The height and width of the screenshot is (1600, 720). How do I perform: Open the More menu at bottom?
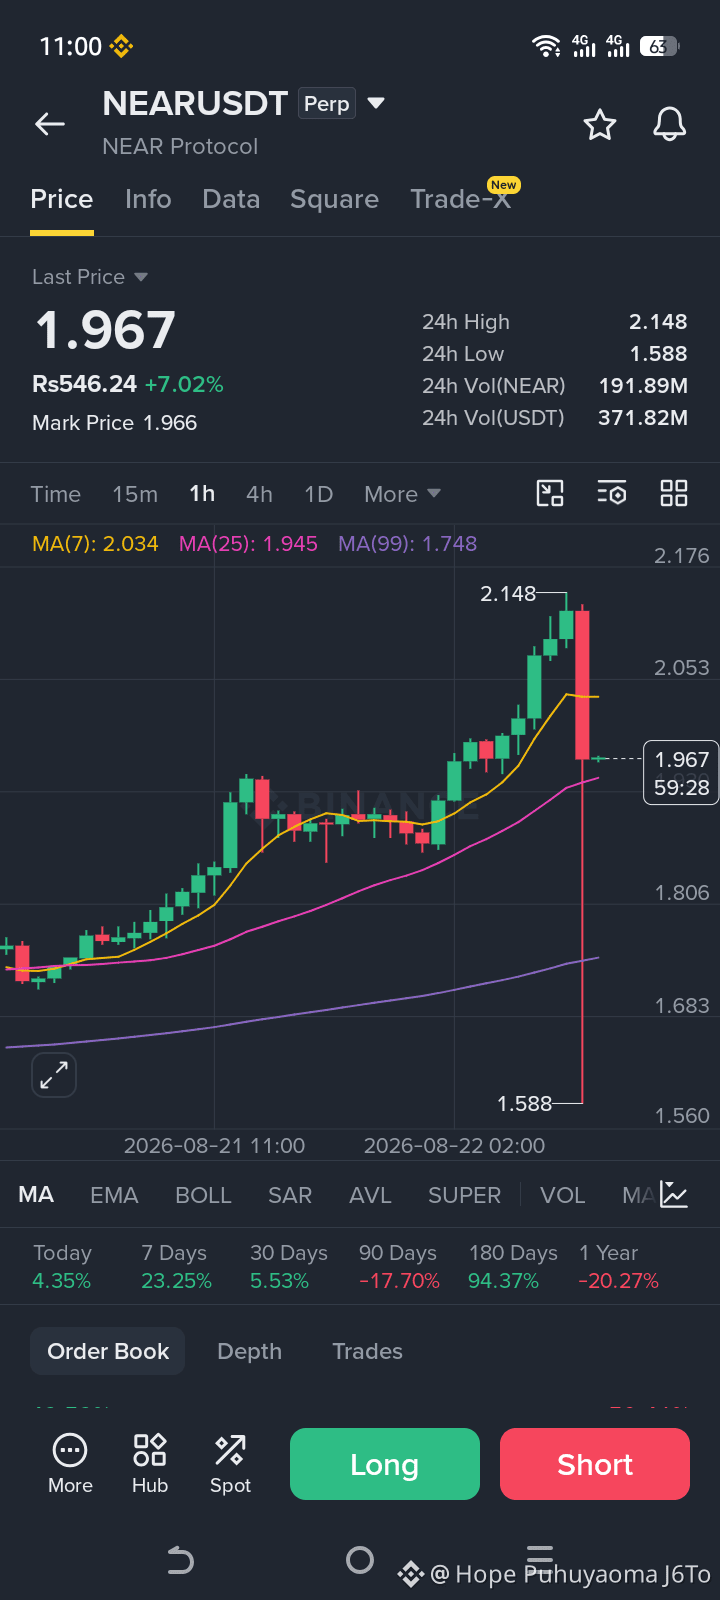pyautogui.click(x=70, y=1464)
